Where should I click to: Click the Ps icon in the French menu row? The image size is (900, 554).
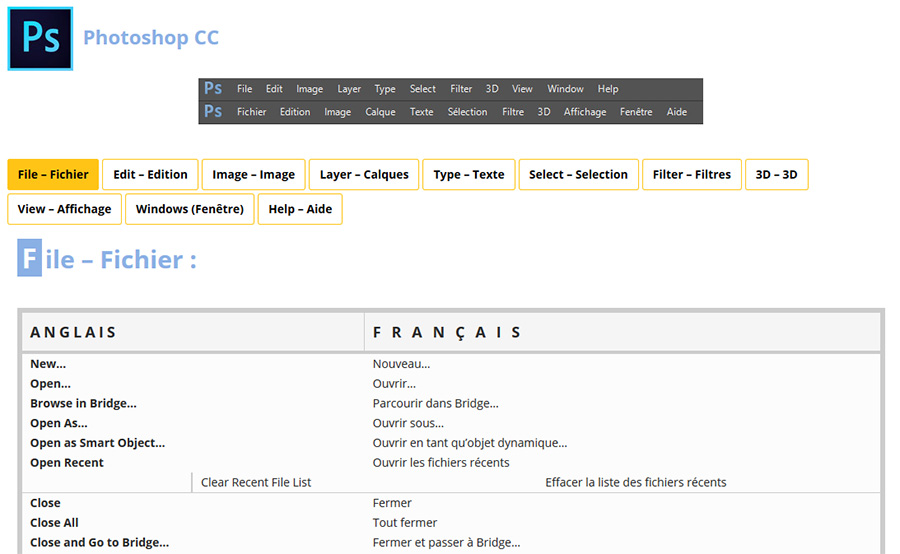(x=213, y=112)
